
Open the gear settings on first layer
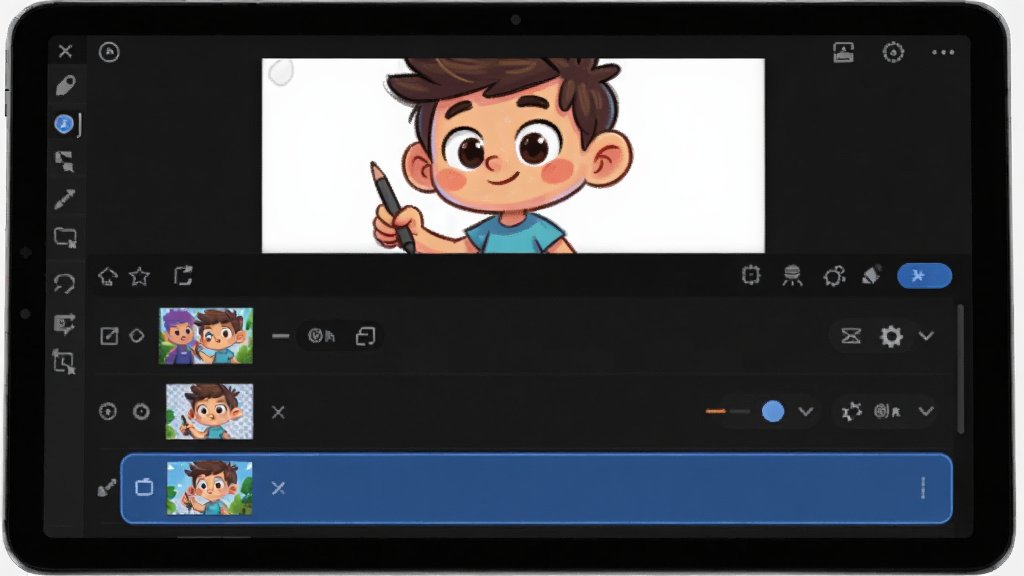click(891, 336)
